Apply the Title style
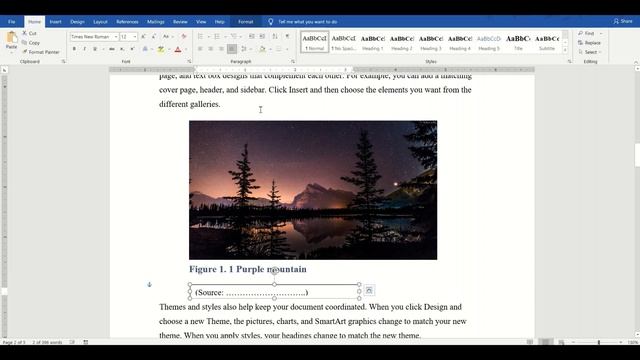 (518, 42)
